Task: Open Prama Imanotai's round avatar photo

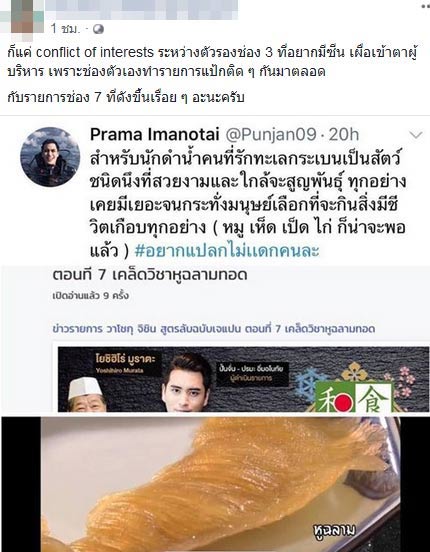Action: pos(50,157)
